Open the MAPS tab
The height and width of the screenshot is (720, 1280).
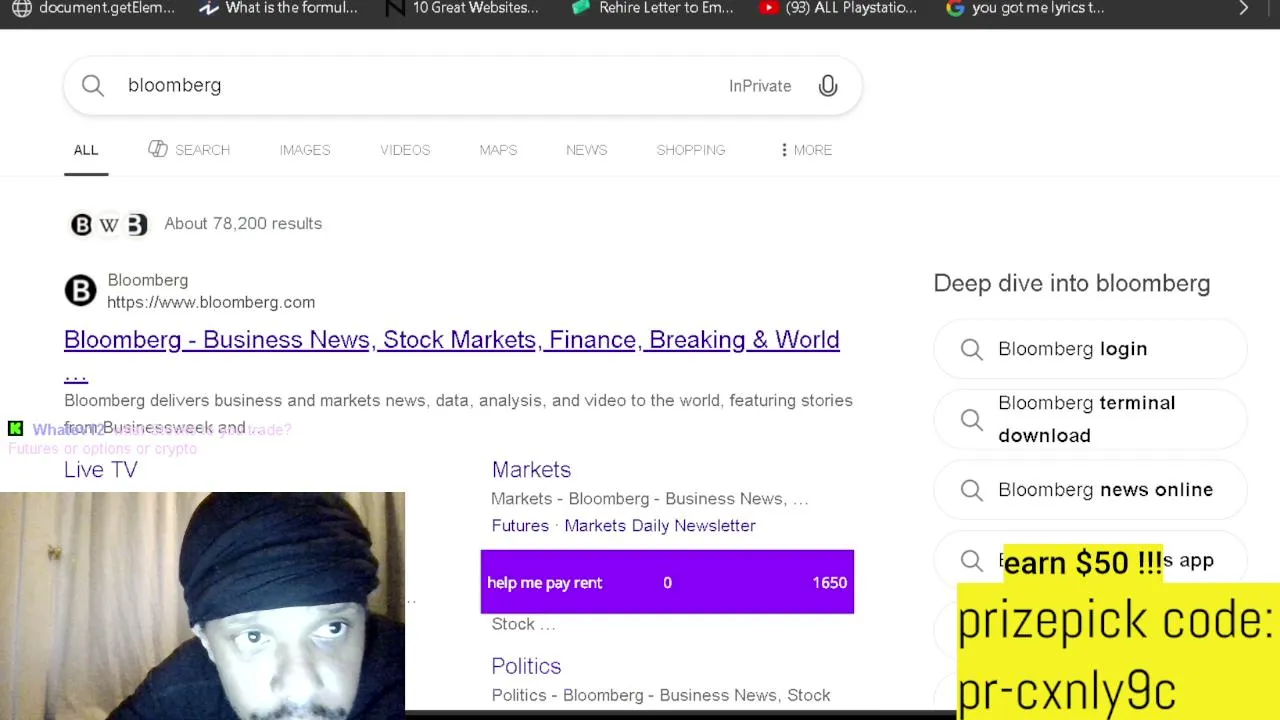[x=498, y=150]
